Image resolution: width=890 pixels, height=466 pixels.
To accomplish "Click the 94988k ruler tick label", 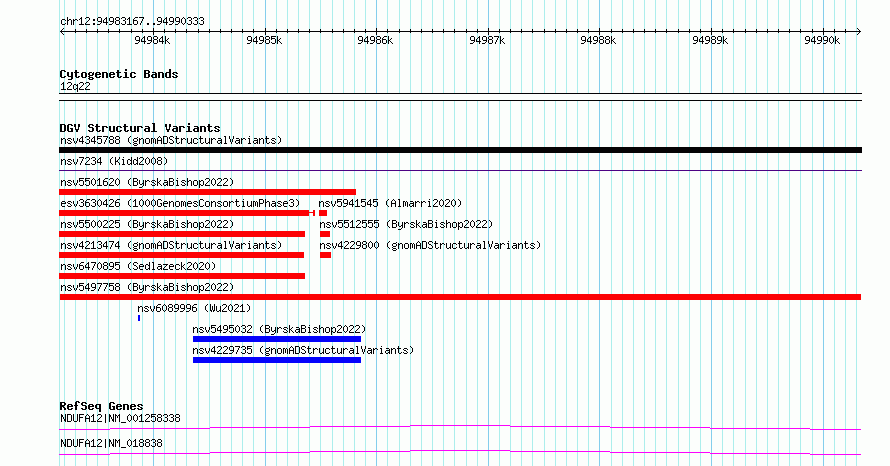I will coord(598,40).
